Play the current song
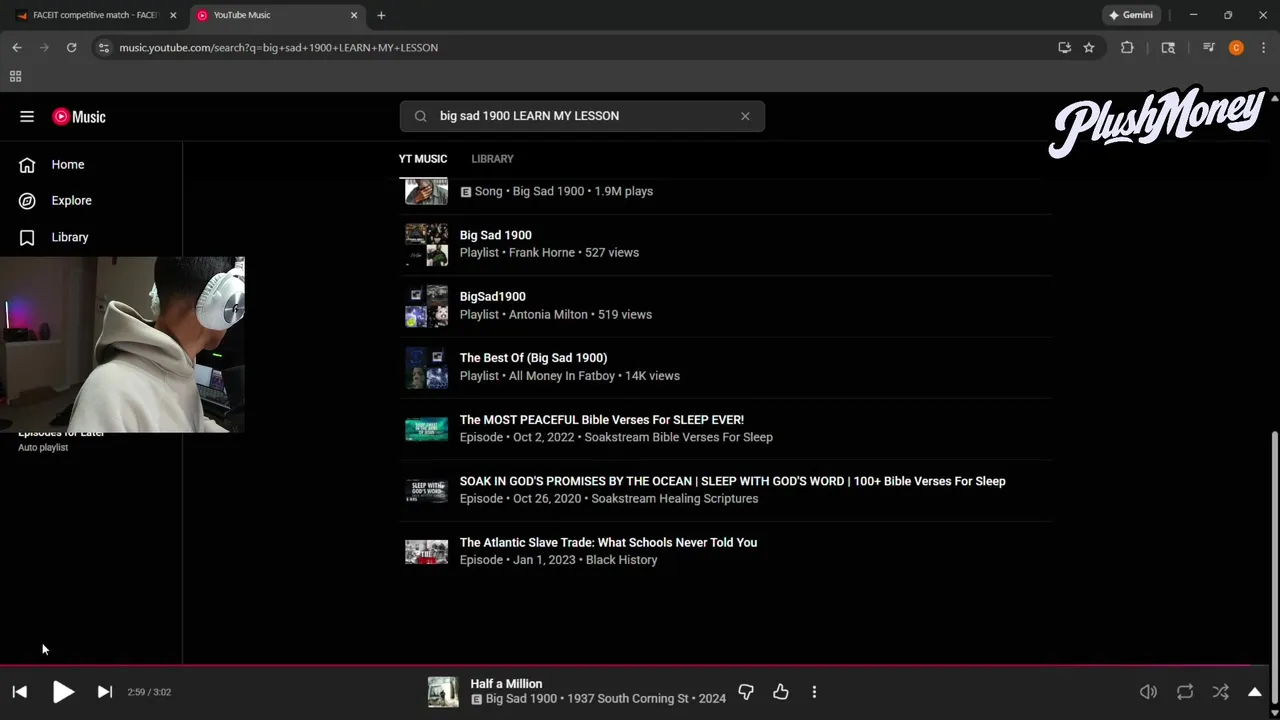 (63, 692)
